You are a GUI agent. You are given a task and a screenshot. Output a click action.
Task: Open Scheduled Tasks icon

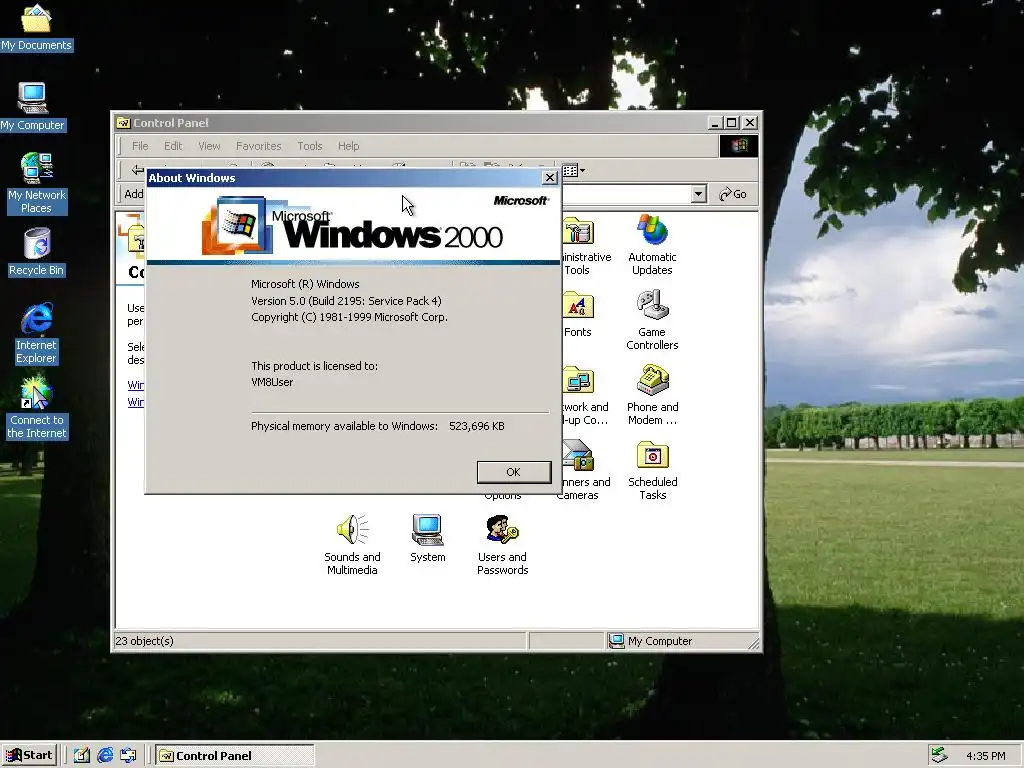point(652,470)
